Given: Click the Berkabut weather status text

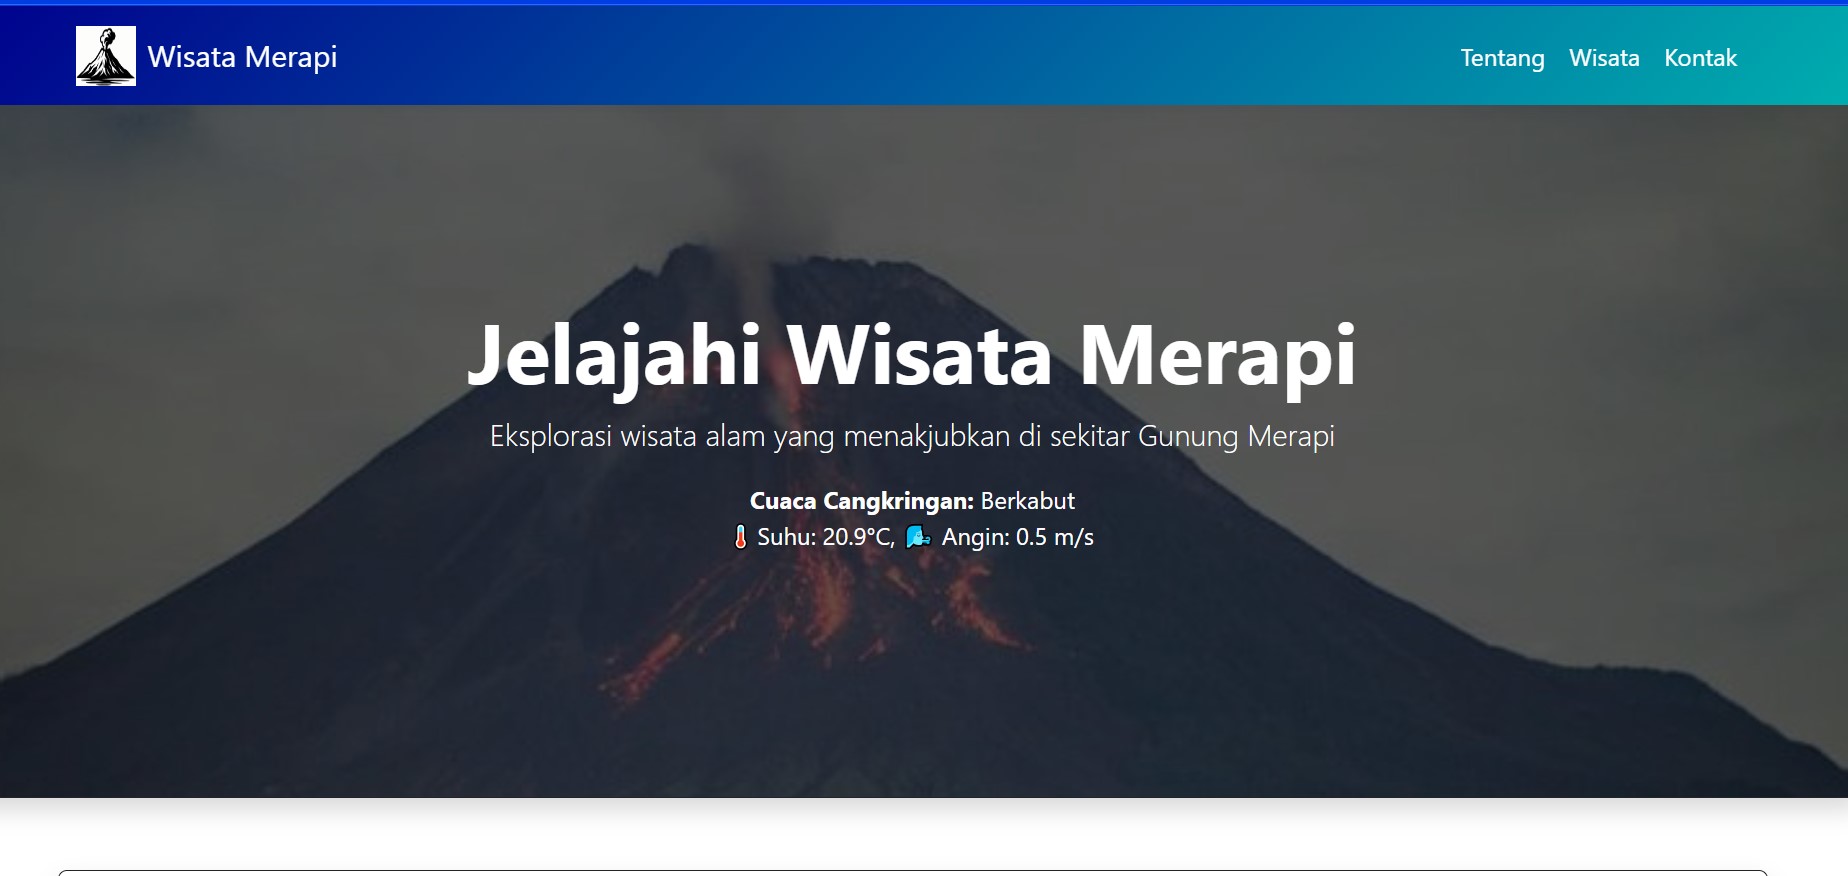Looking at the screenshot, I should 1027,501.
